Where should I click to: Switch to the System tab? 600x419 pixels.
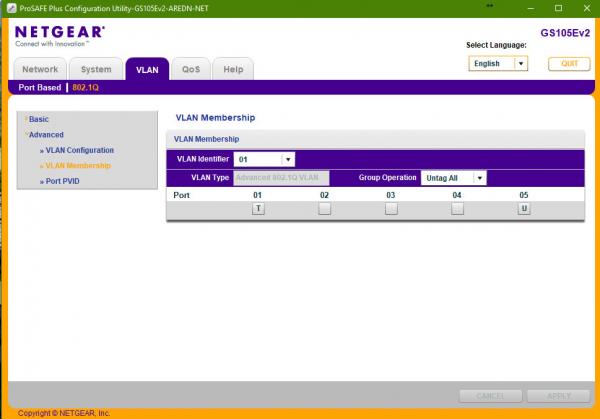(x=96, y=69)
